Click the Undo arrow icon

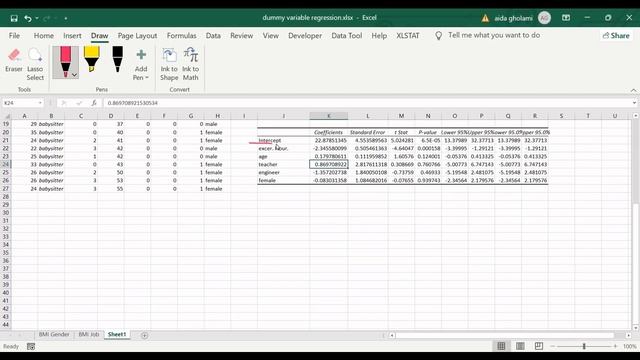click(27, 18)
